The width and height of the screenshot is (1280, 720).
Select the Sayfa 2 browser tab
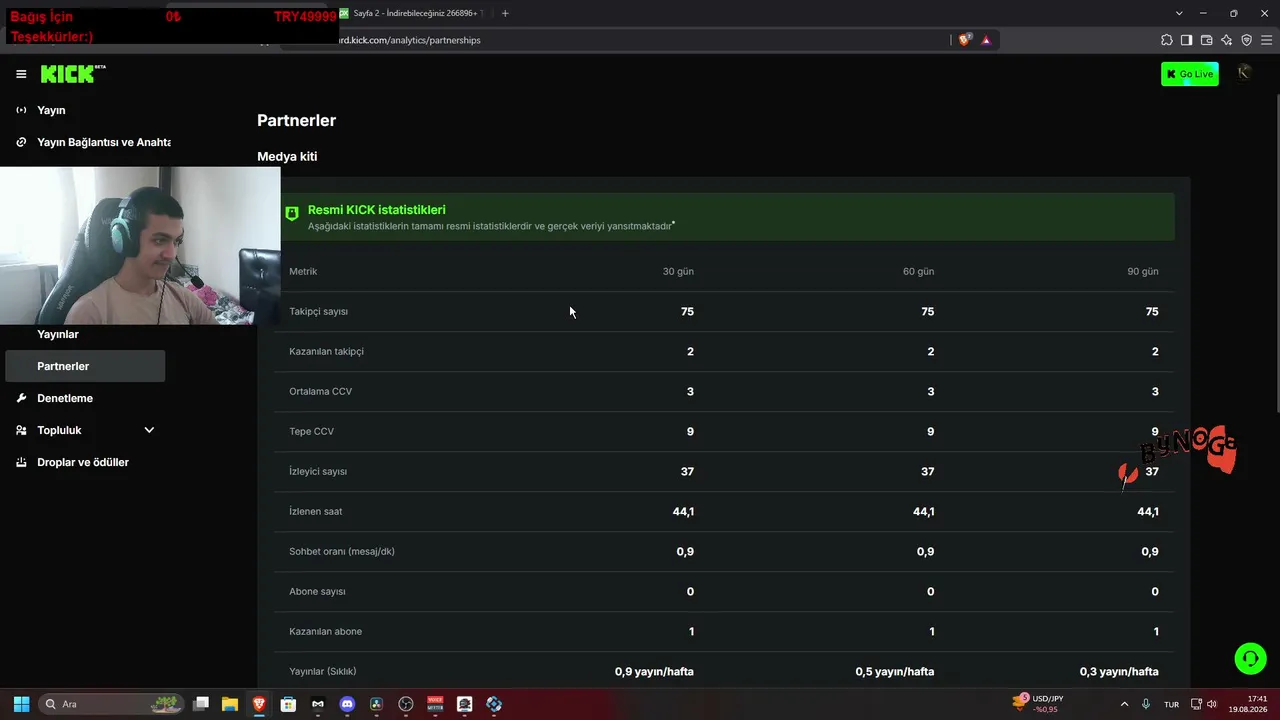(414, 13)
